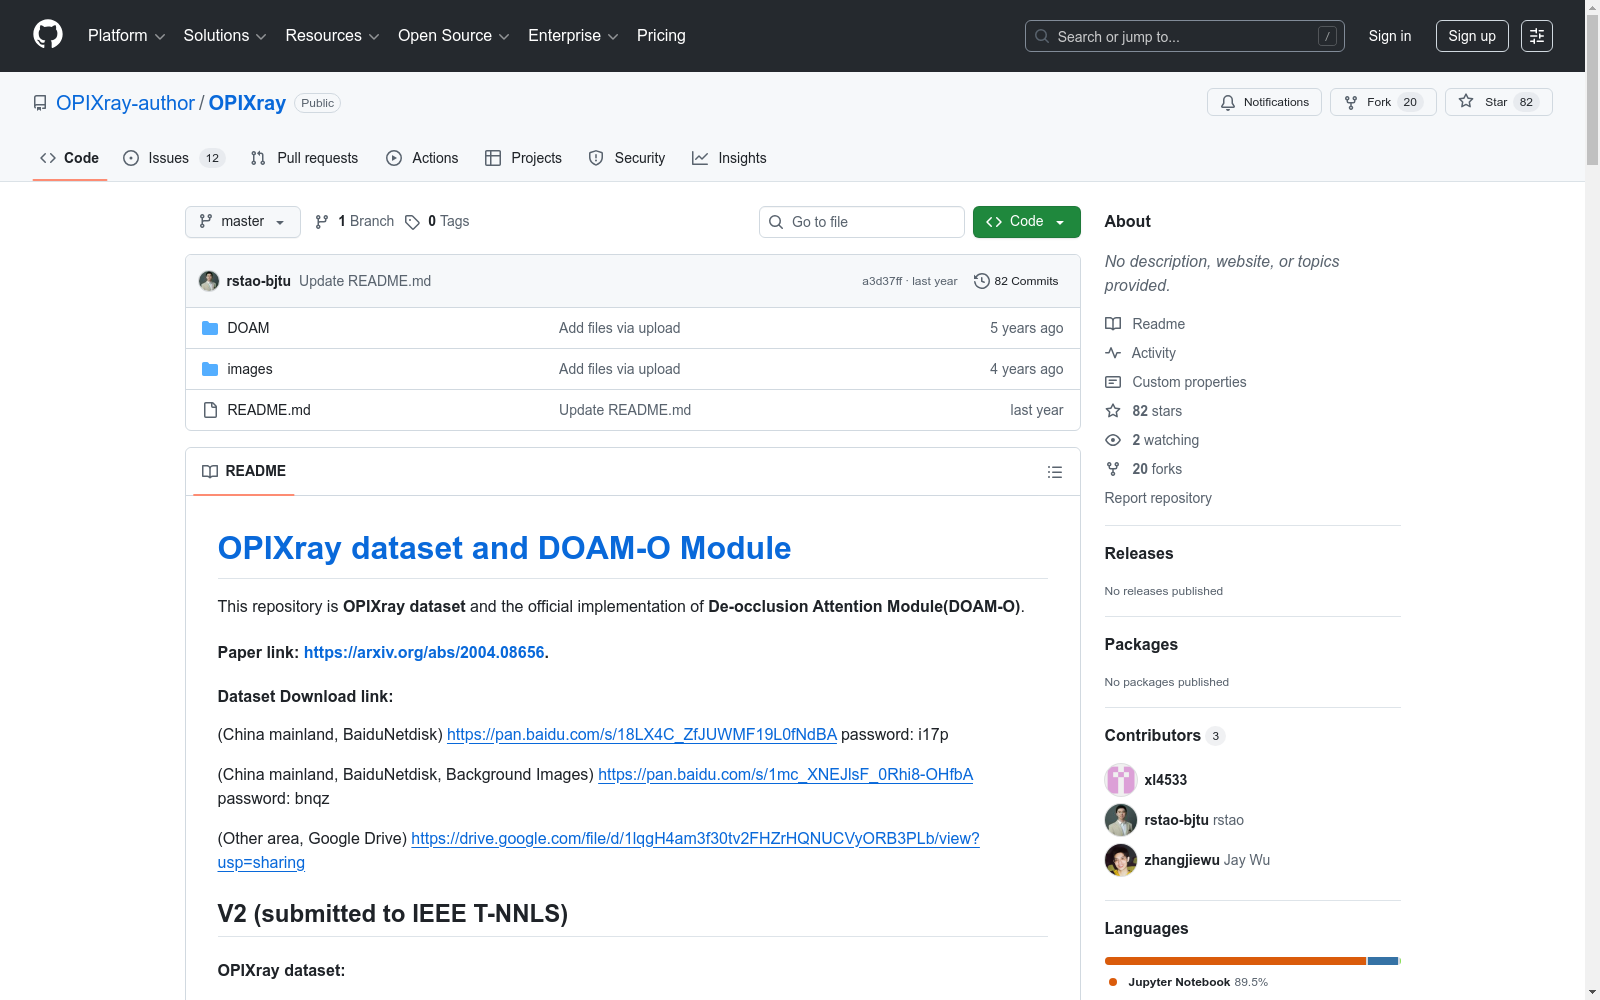The image size is (1600, 1000).
Task: Open Report repository link
Action: point(1158,498)
